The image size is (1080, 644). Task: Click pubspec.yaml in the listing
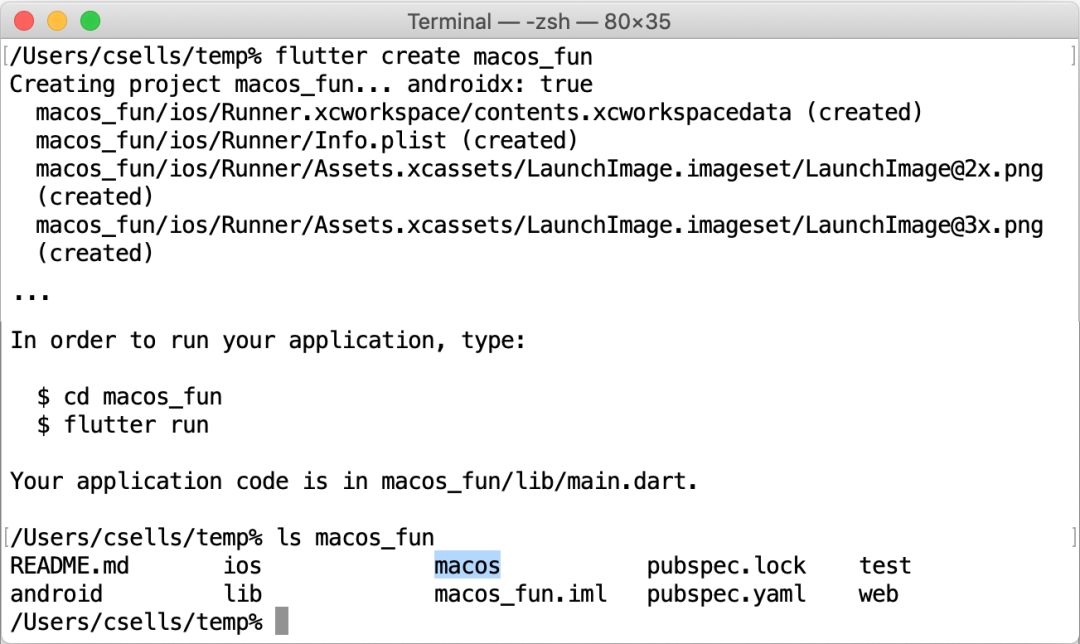[x=726, y=594]
